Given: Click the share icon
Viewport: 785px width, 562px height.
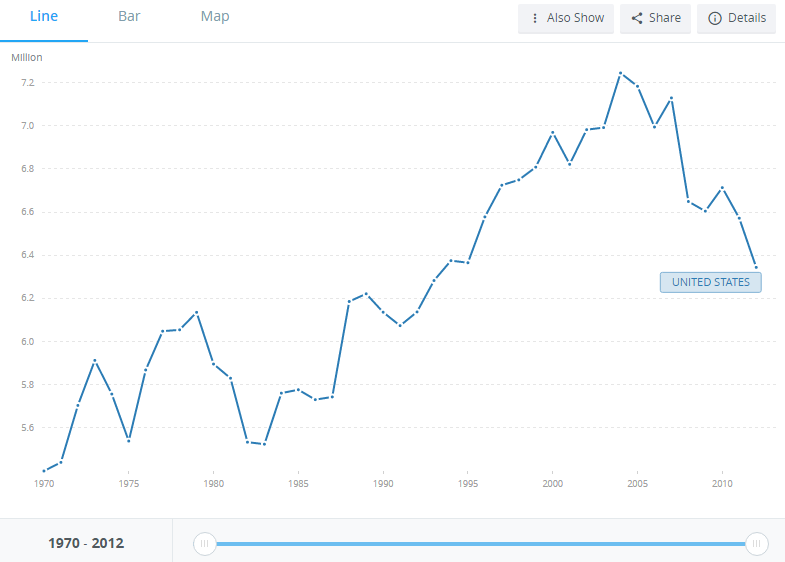Looking at the screenshot, I should coord(637,18).
